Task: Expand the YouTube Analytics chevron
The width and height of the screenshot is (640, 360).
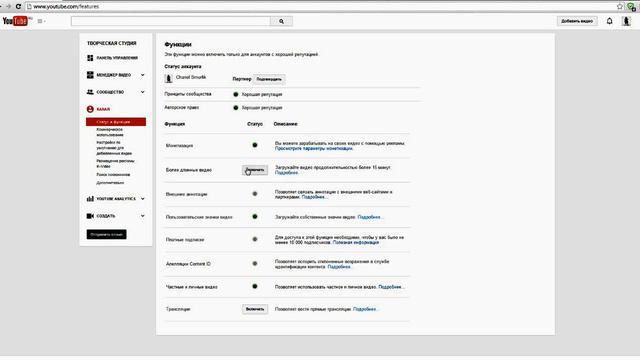Action: point(142,199)
